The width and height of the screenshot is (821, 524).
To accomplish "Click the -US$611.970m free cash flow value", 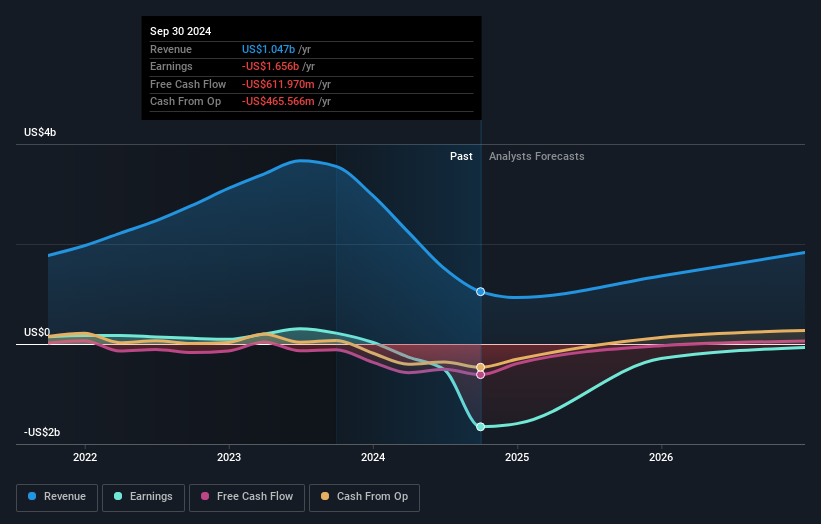I will [278, 84].
